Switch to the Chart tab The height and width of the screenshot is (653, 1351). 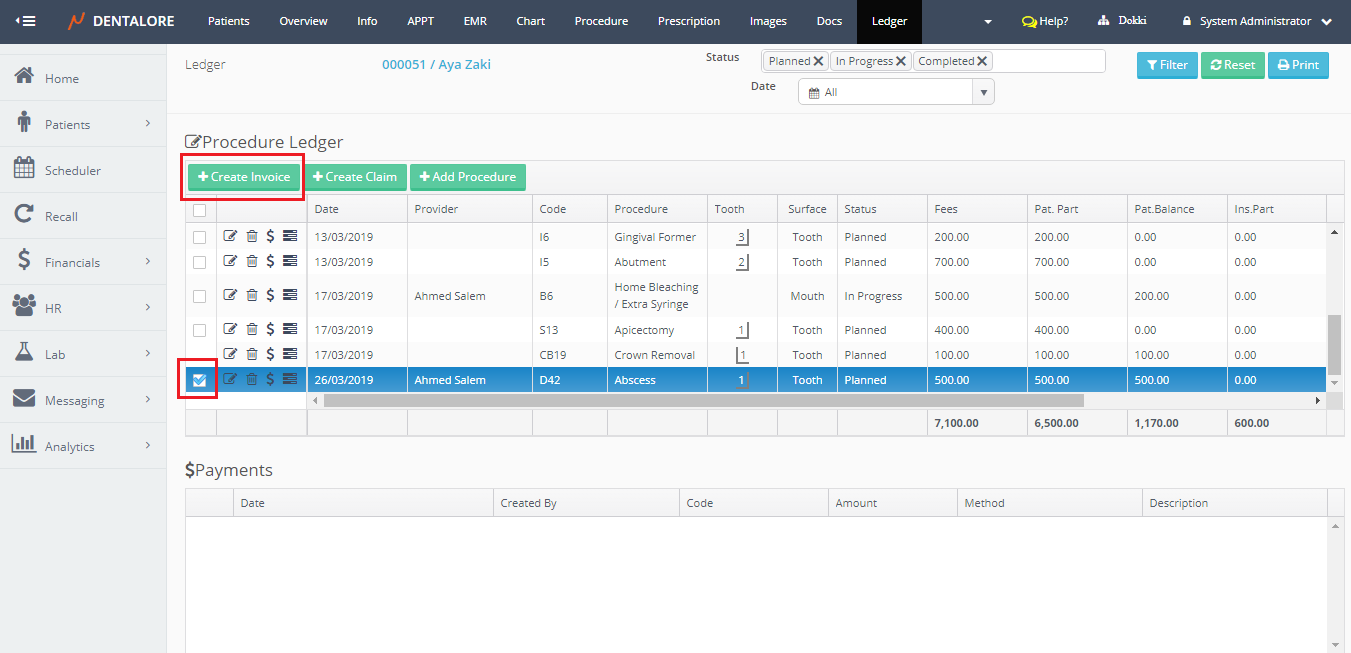click(530, 21)
